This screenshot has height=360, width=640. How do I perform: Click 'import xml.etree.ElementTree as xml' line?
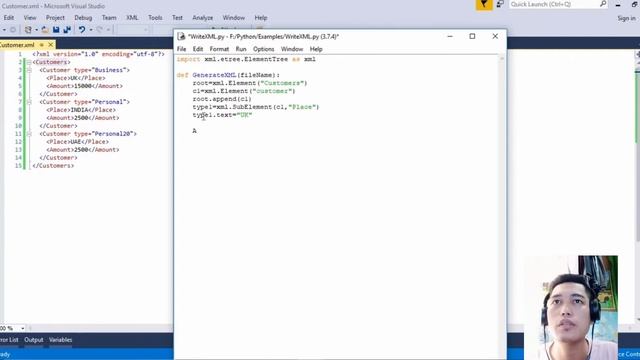pos(246,59)
